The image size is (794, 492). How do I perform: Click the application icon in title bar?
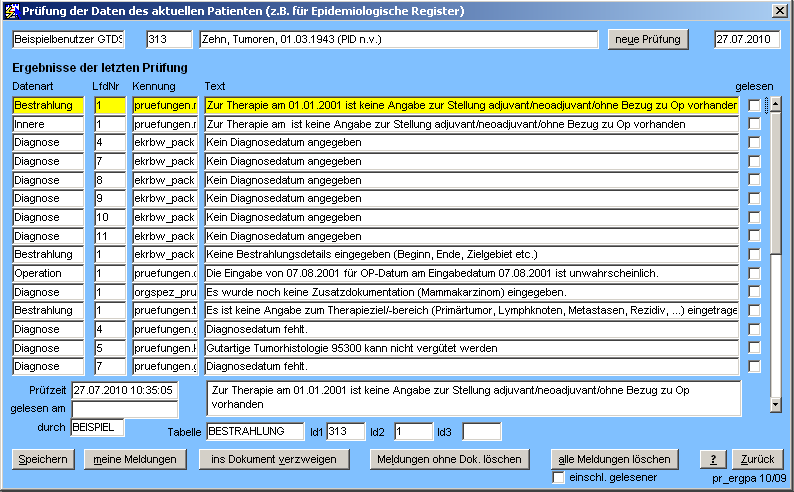click(12, 11)
